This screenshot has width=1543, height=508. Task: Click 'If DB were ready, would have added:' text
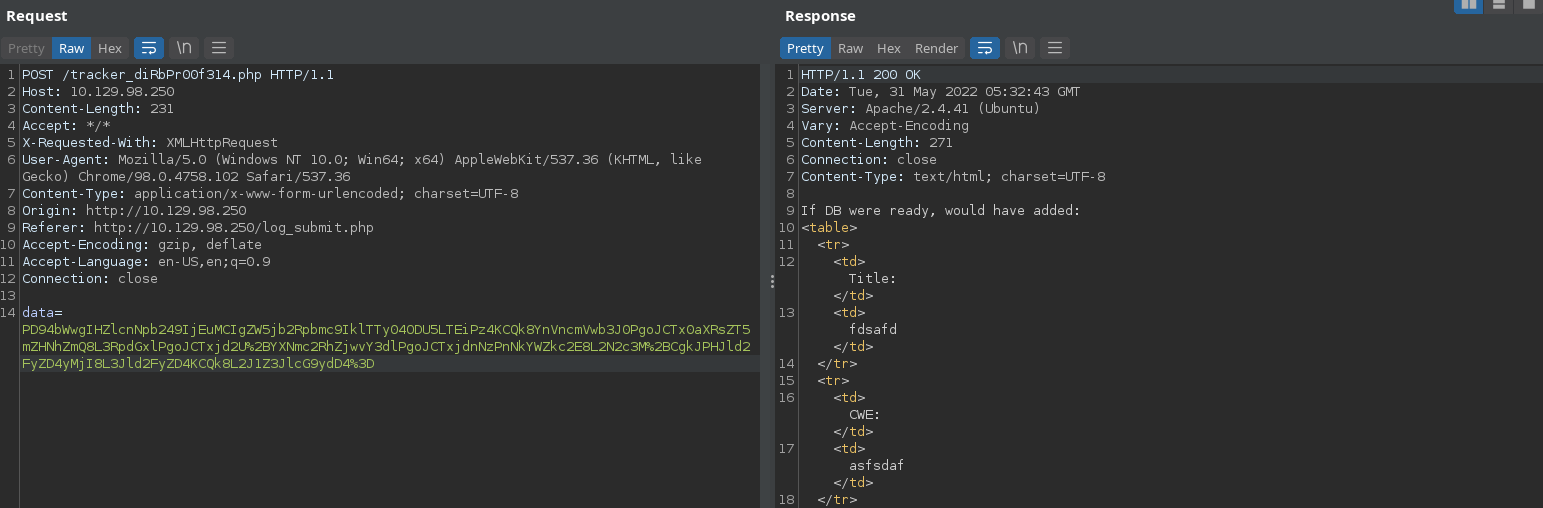pos(941,211)
